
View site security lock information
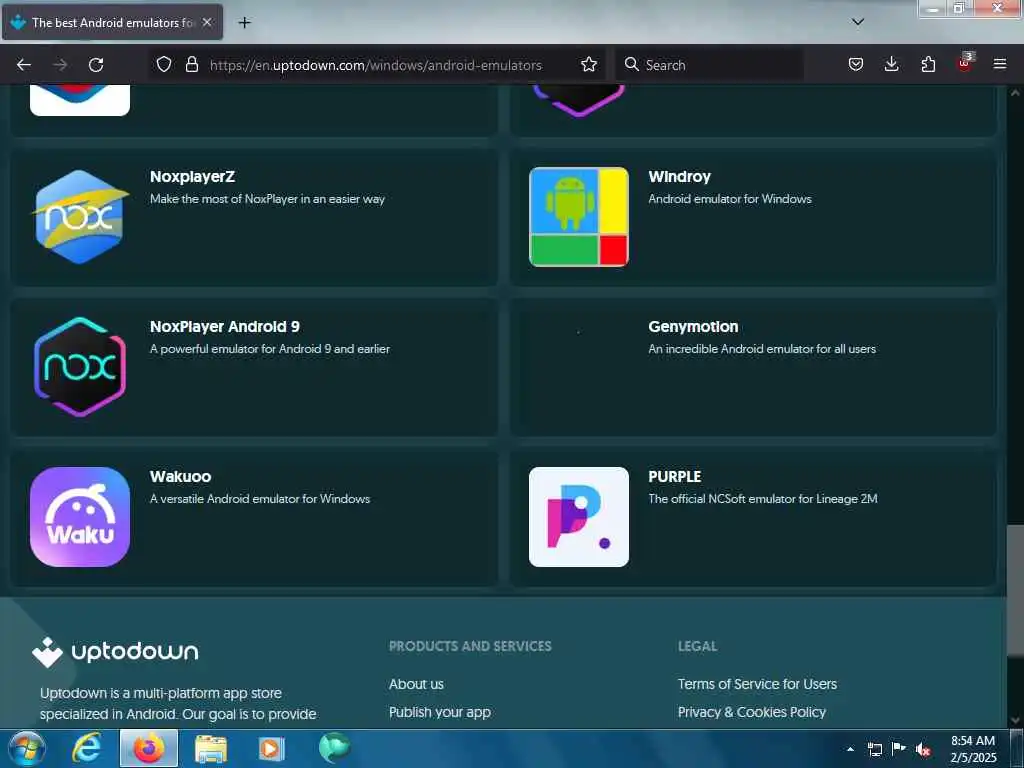click(191, 65)
